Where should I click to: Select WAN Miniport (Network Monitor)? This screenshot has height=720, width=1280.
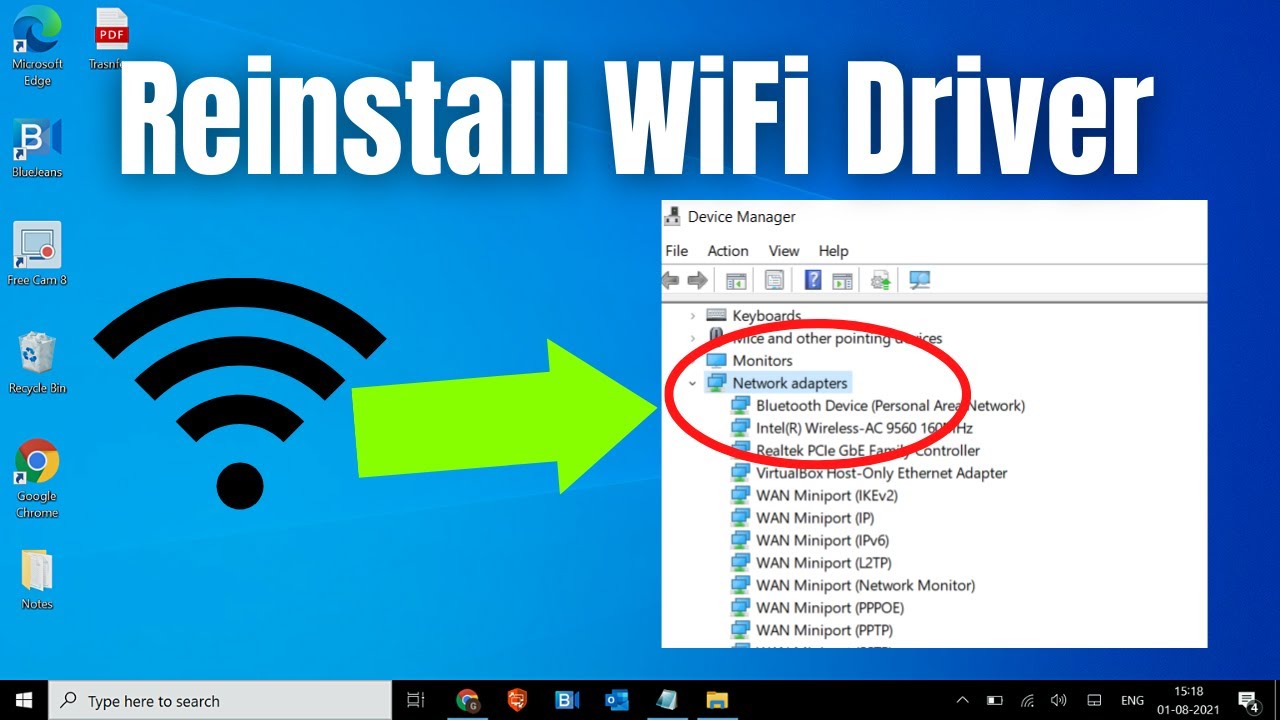[x=853, y=586]
